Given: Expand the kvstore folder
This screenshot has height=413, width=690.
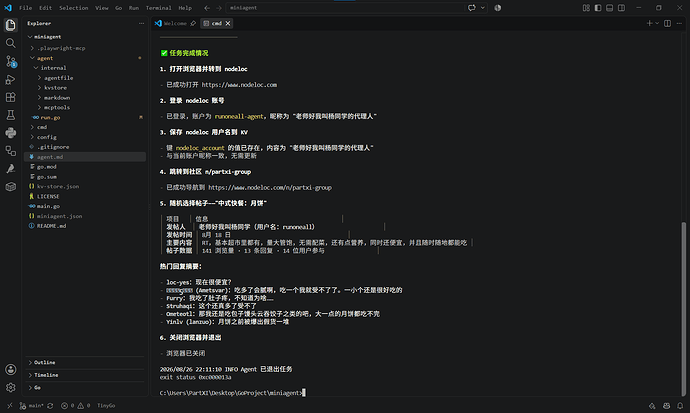Looking at the screenshot, I should [x=39, y=88].
